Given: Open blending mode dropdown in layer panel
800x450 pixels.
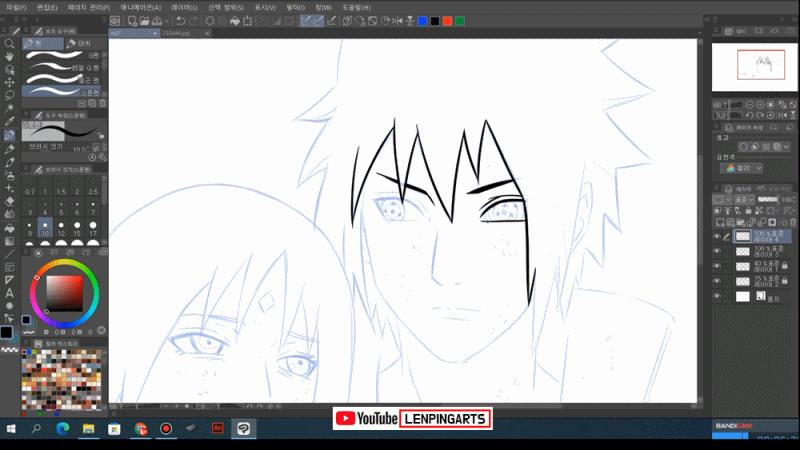Looking at the screenshot, I should click(743, 199).
